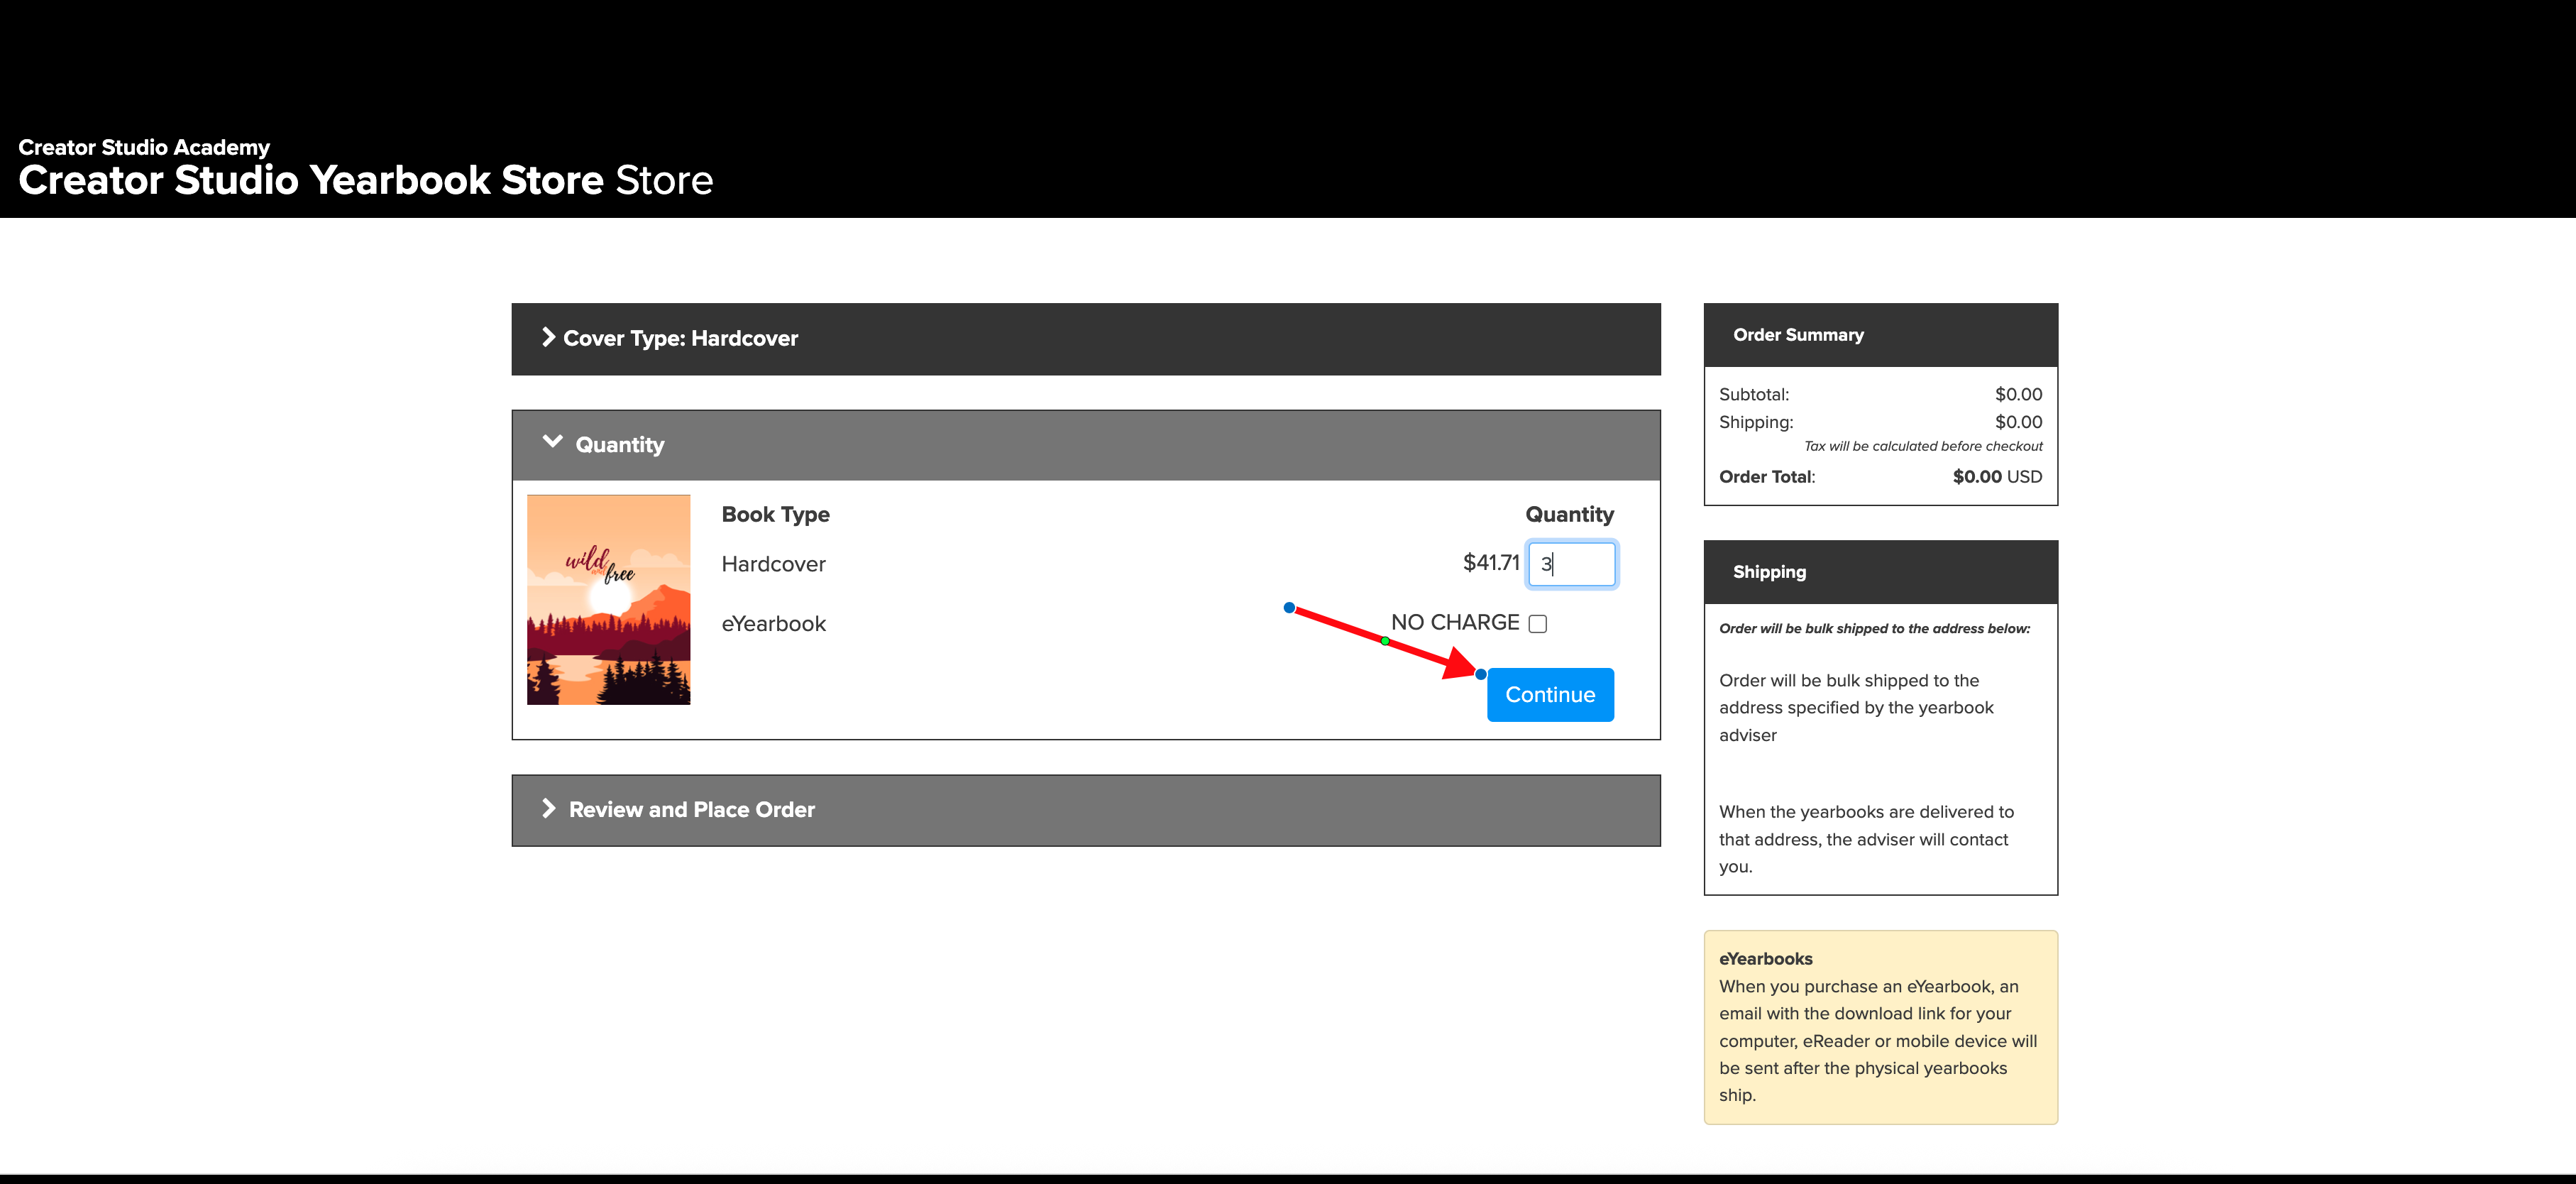Click the Subtotal $0.00 amount

[2018, 395]
